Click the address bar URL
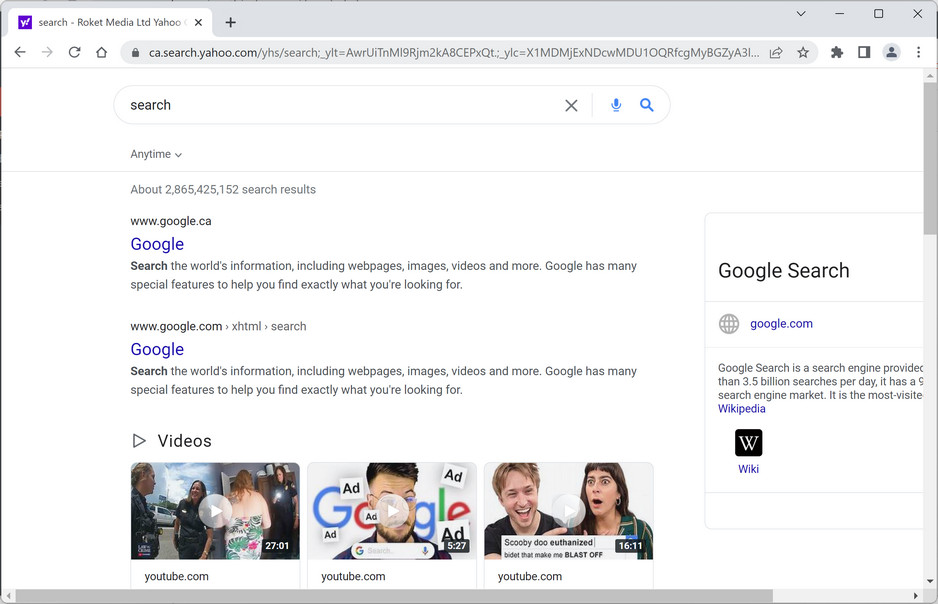 (454, 53)
